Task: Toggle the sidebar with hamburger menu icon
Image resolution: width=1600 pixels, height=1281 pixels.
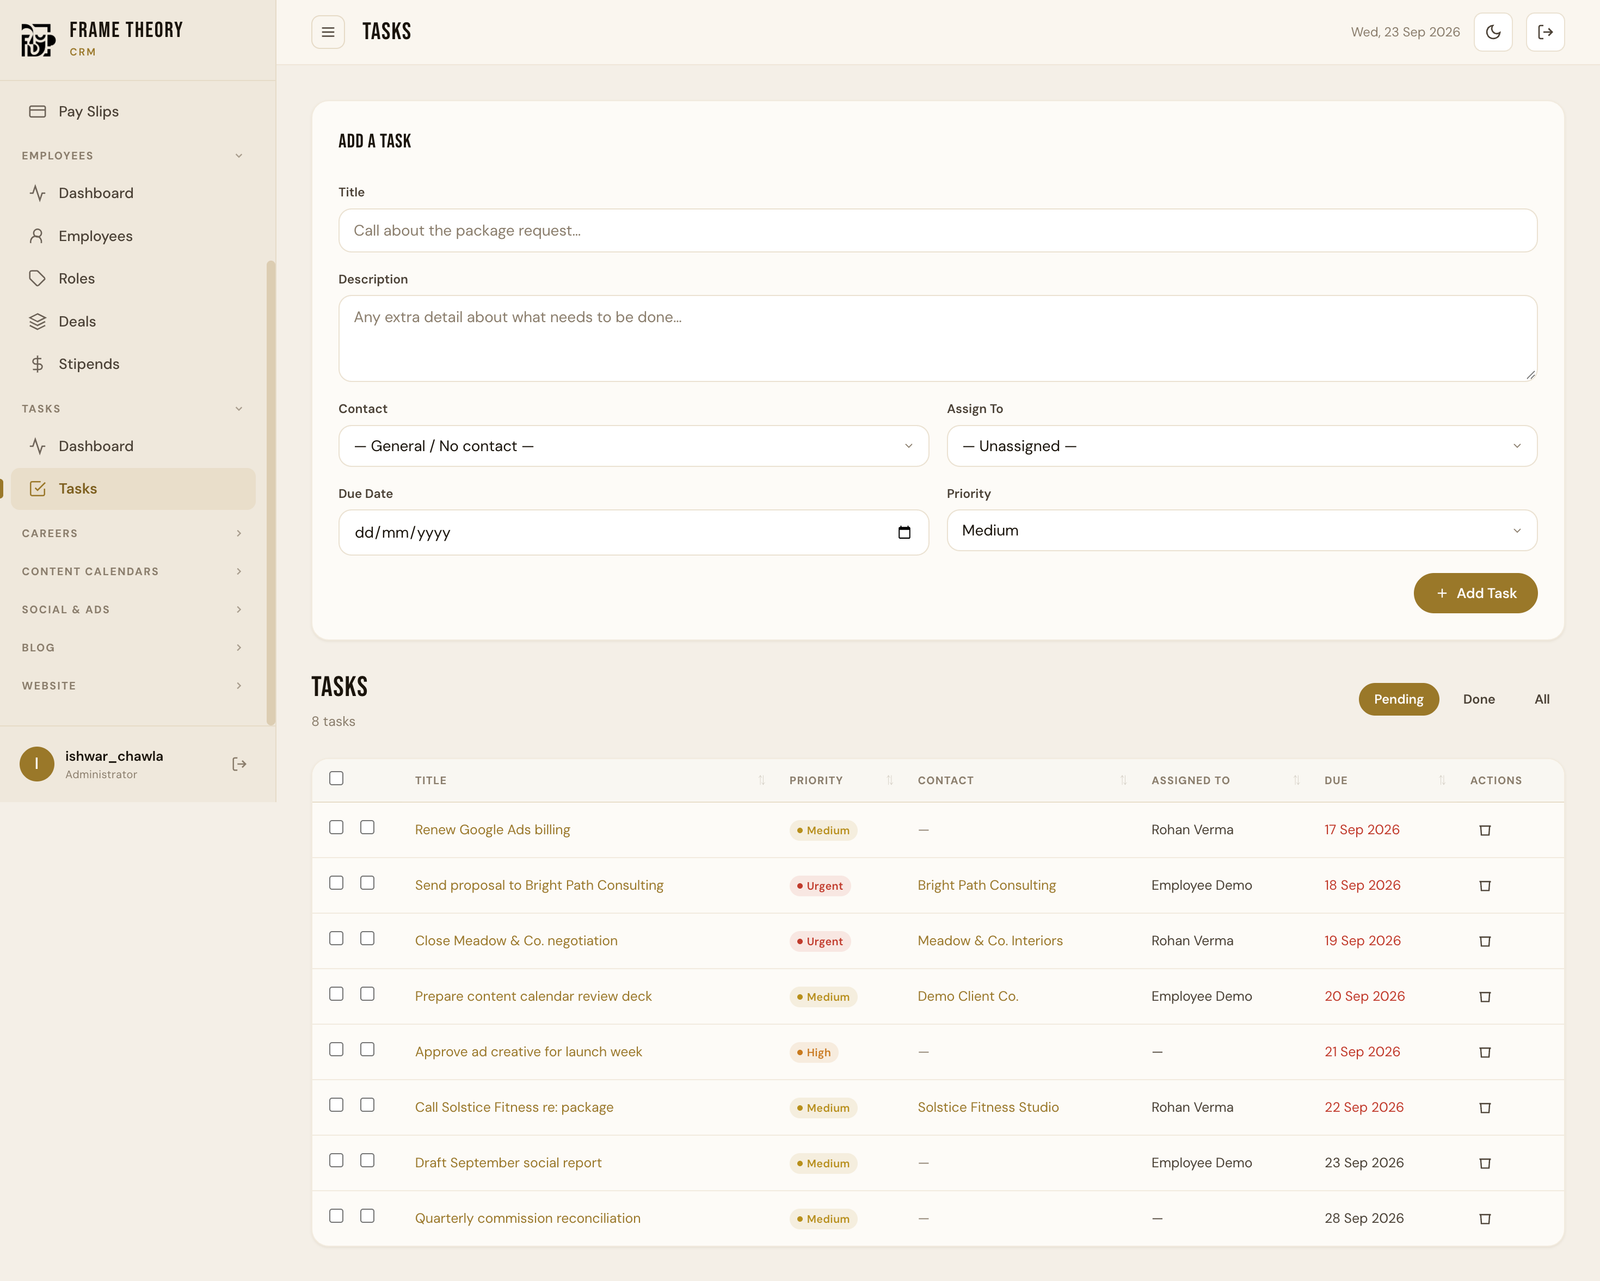Action: tap(328, 32)
